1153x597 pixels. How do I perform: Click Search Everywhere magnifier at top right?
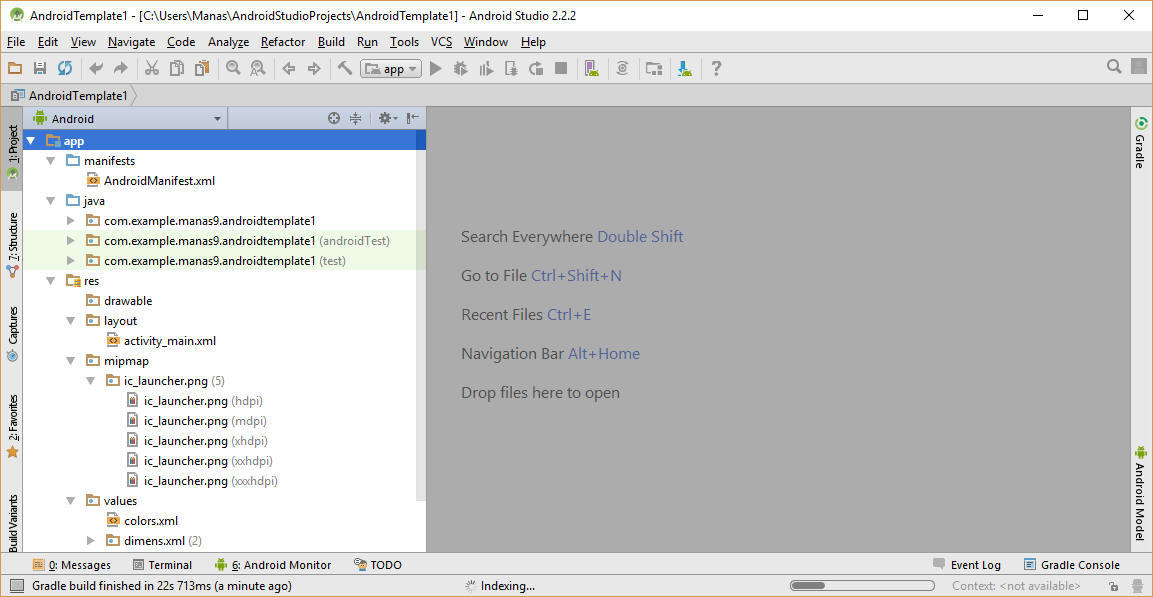click(1114, 67)
